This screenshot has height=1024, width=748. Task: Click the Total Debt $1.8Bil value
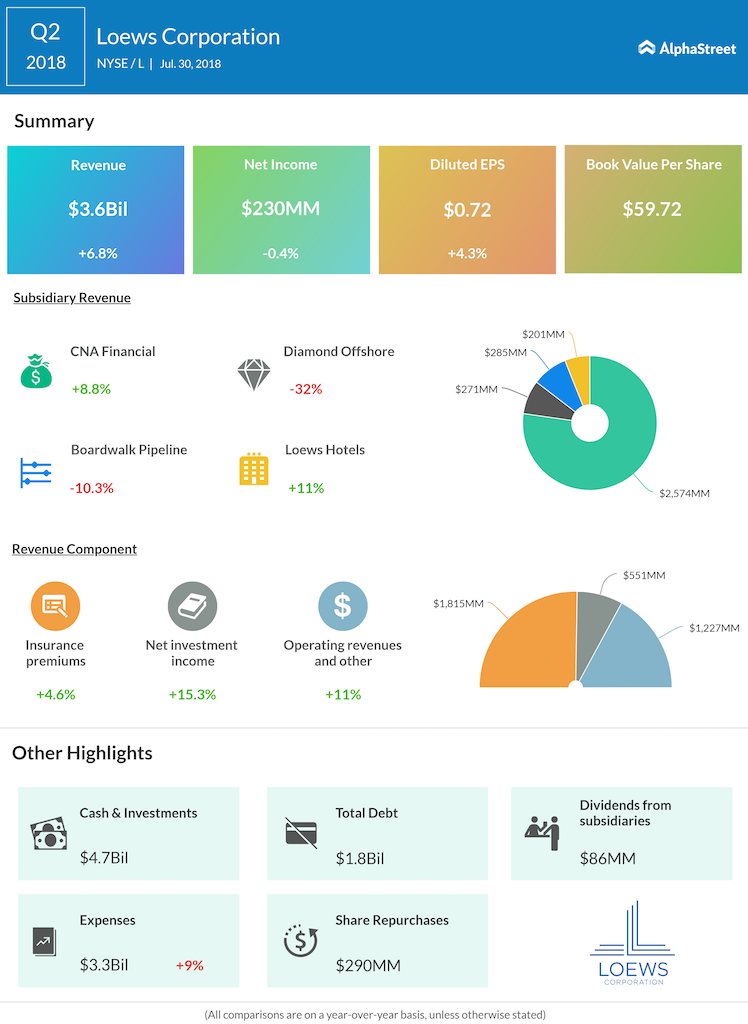pyautogui.click(x=360, y=858)
